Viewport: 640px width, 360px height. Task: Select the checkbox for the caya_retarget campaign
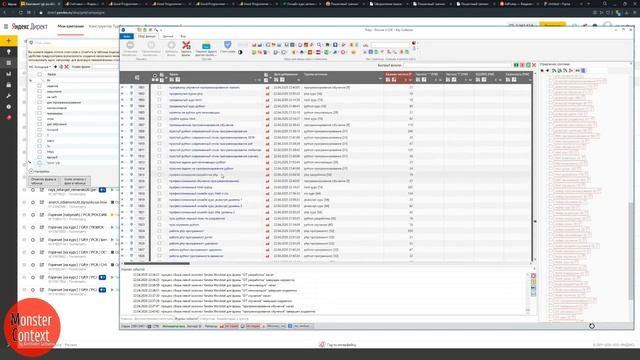[x=24, y=190]
